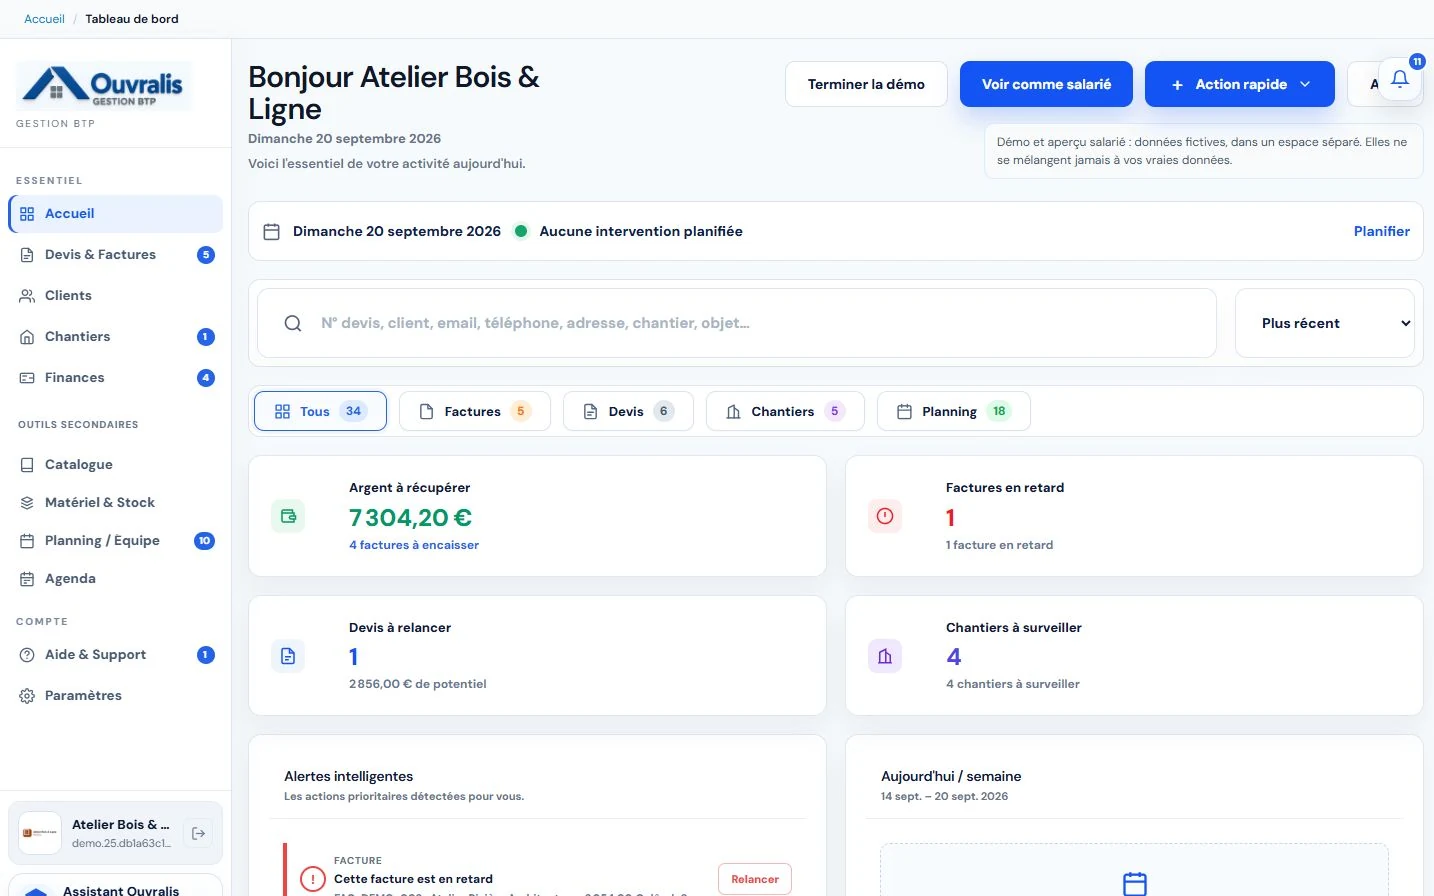Click Voir comme salarié button
1434x896 pixels.
[1046, 84]
